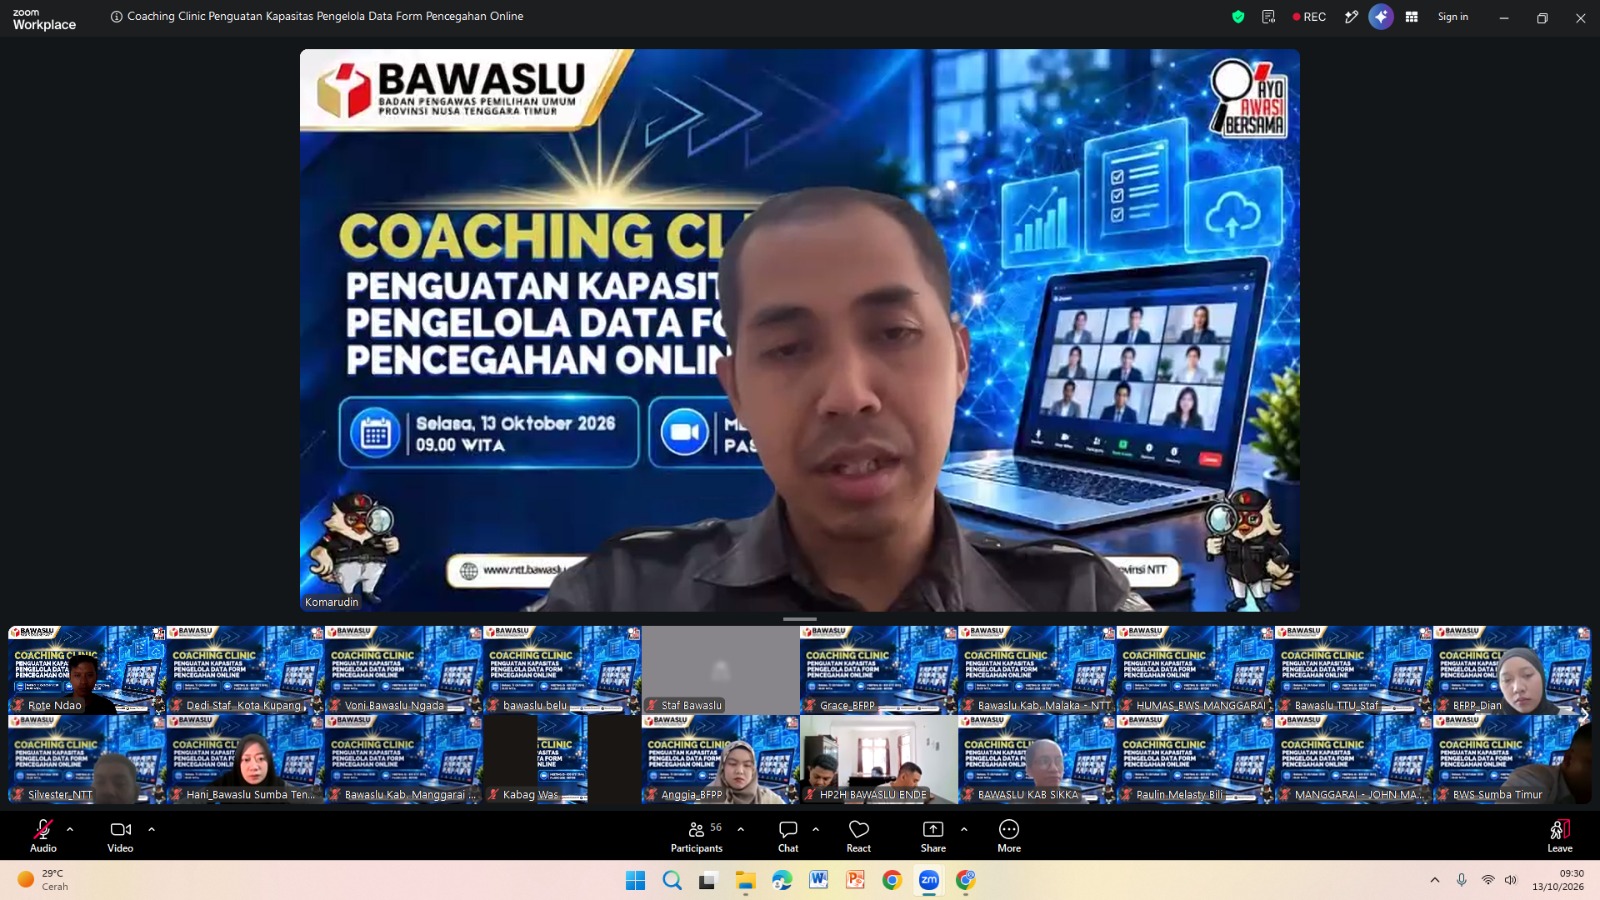Click the Windows Start button

(636, 880)
